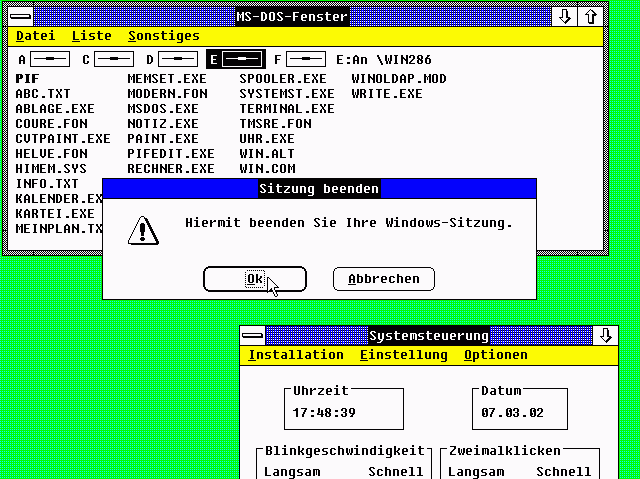The image size is (640, 479).
Task: Select COURE.FON file
Action: [51, 124]
